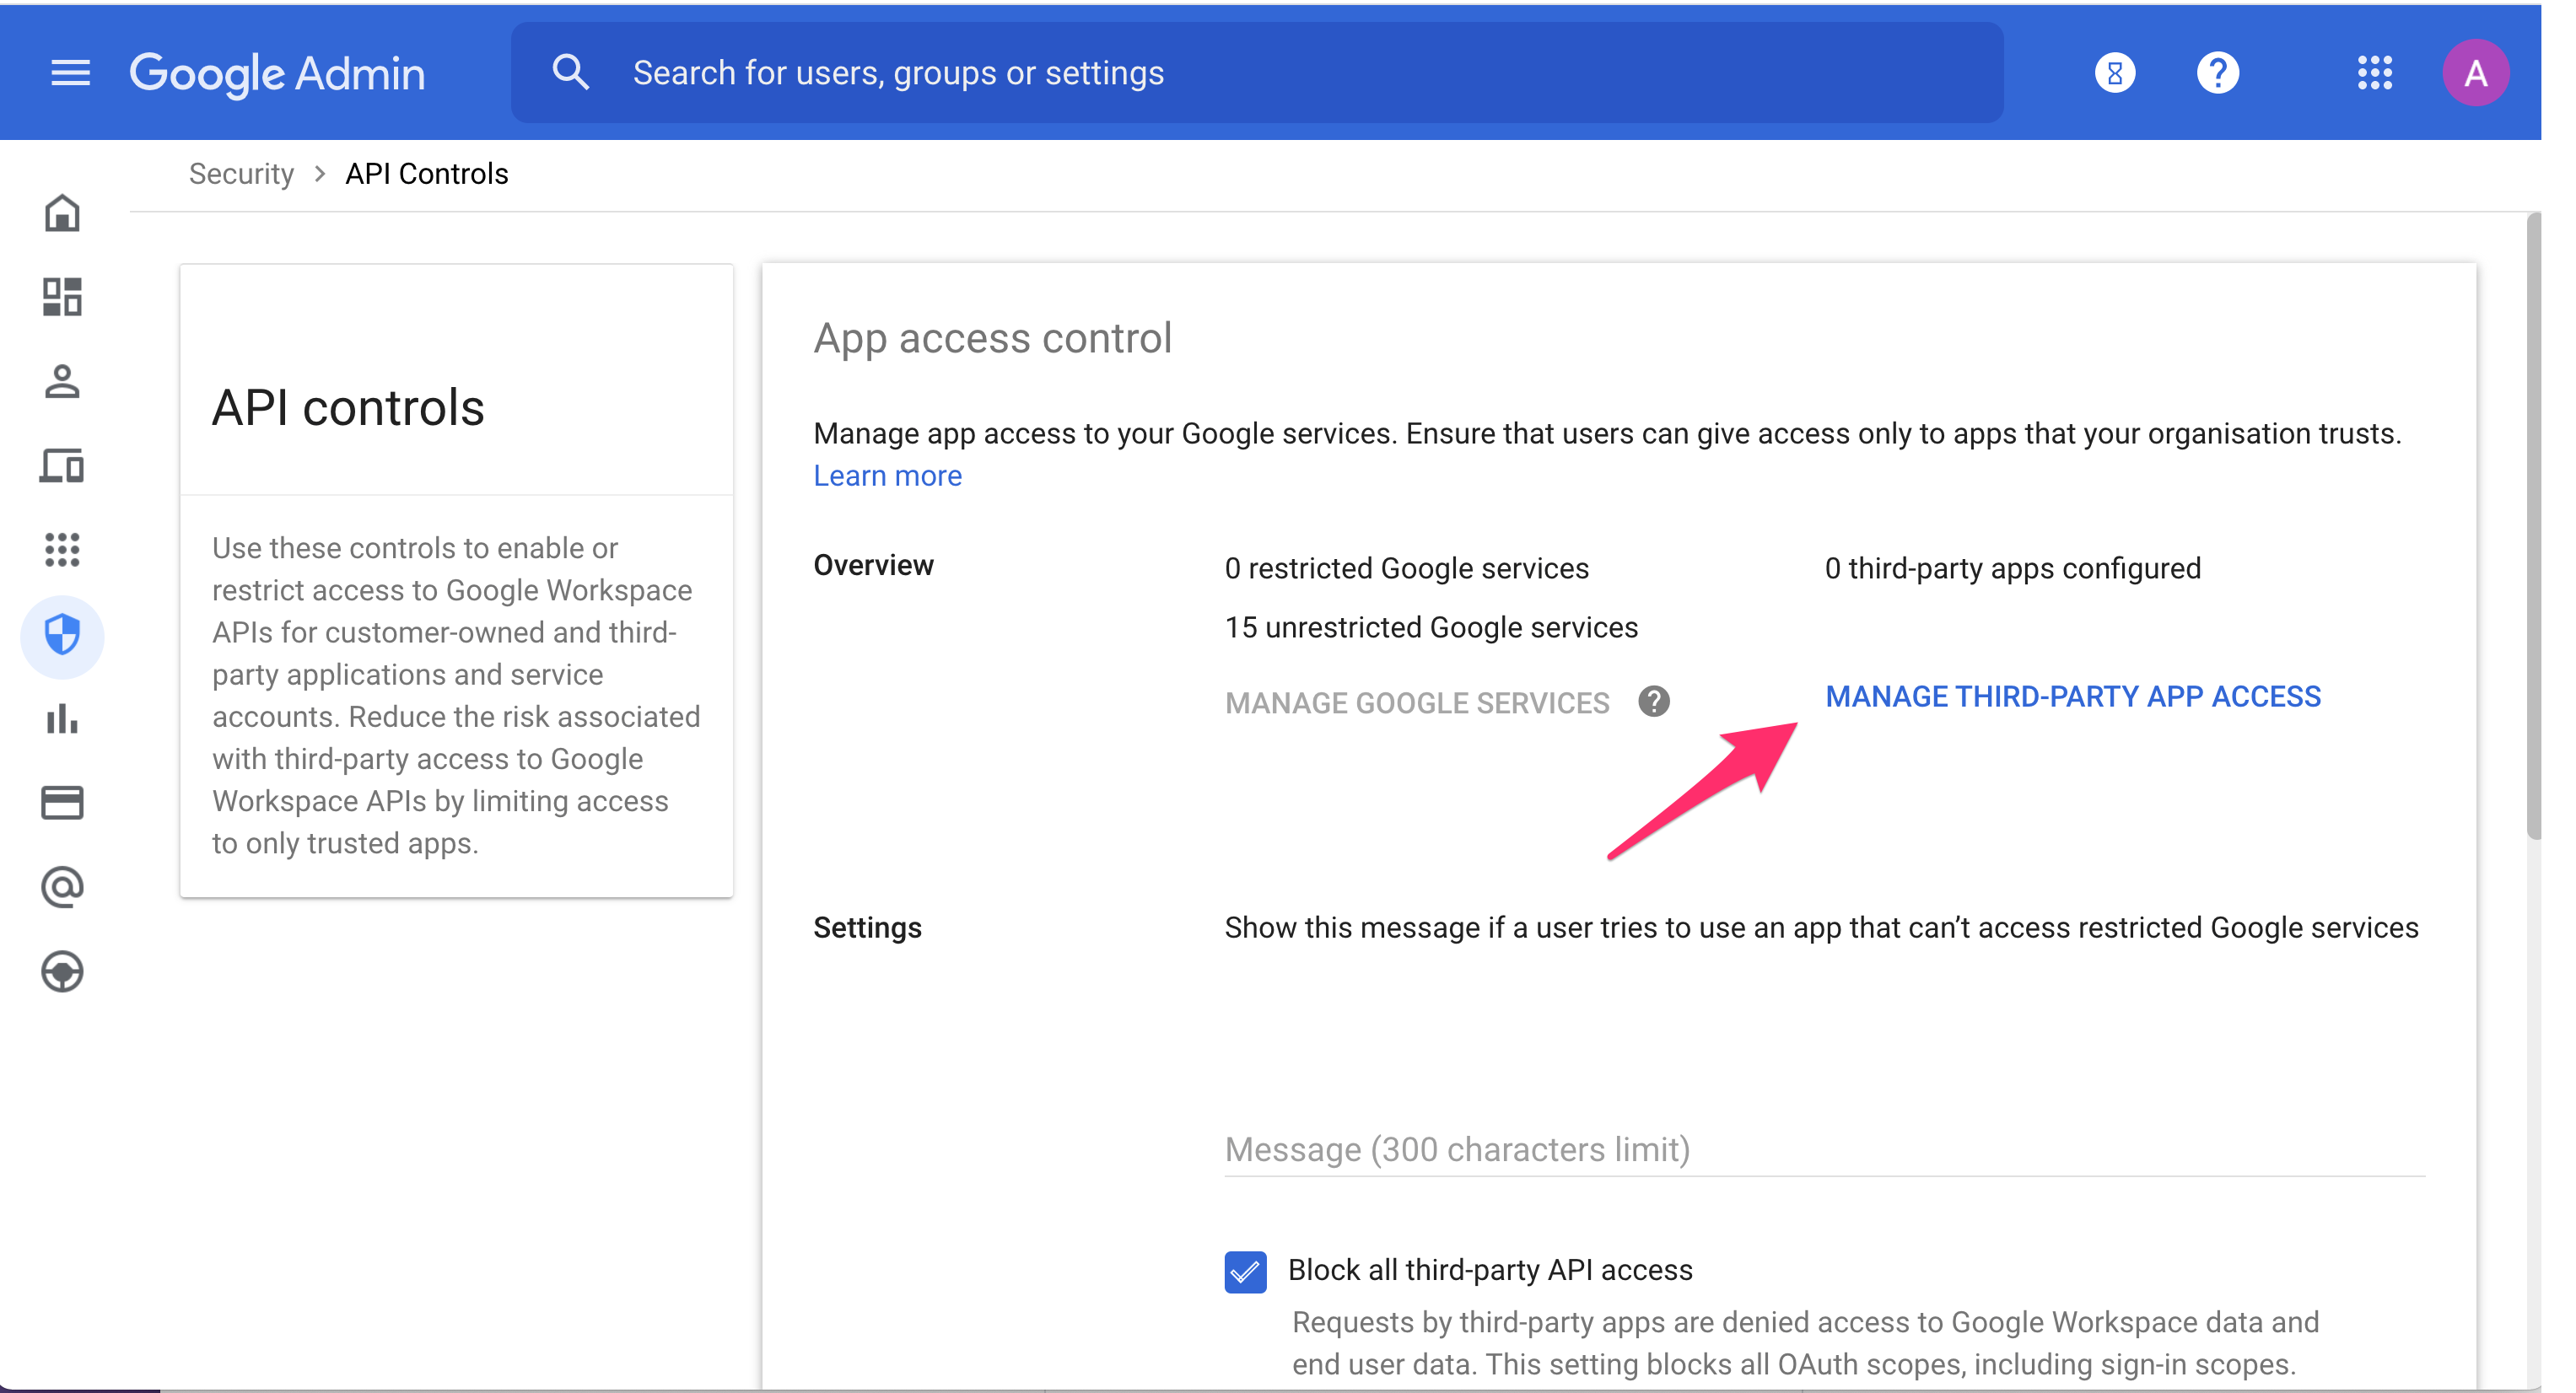Select the Dashboard icon in sidebar
Viewport: 2576px width, 1393px height.
pos(62,297)
